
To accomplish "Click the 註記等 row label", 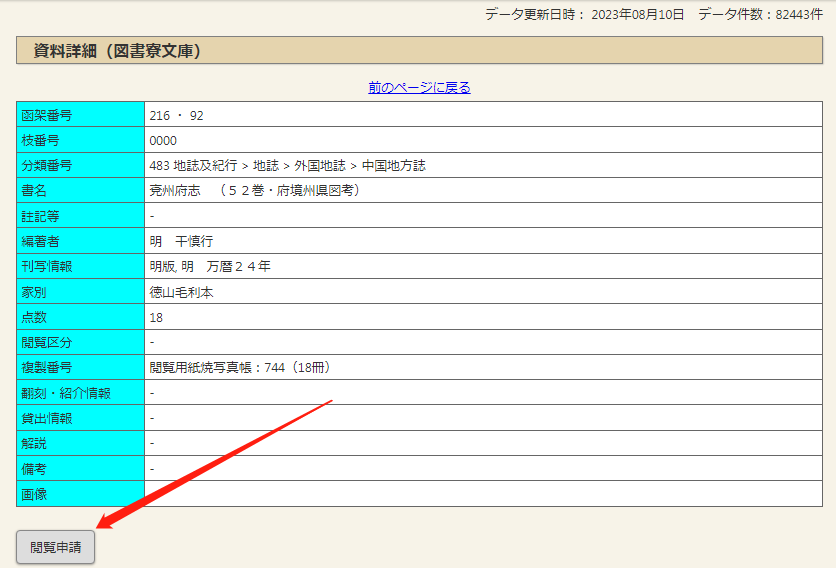I will pyautogui.click(x=41, y=217).
